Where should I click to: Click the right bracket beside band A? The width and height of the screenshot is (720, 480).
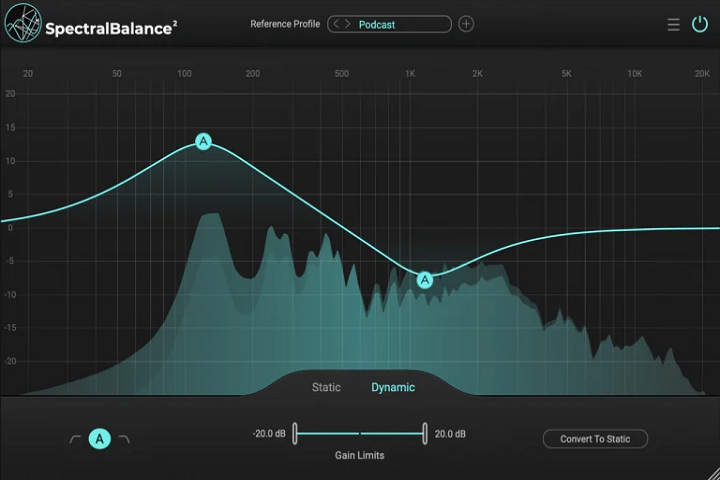tap(125, 439)
